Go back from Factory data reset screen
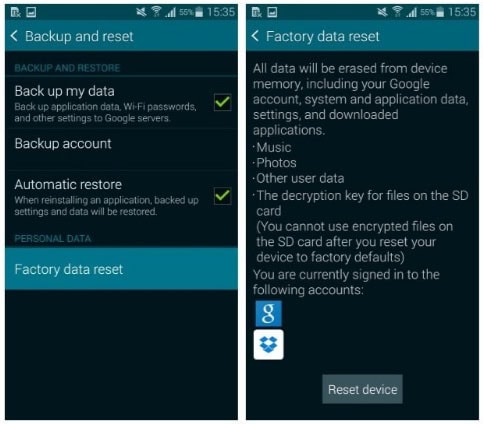Image resolution: width=483 pixels, height=424 pixels. [x=255, y=36]
